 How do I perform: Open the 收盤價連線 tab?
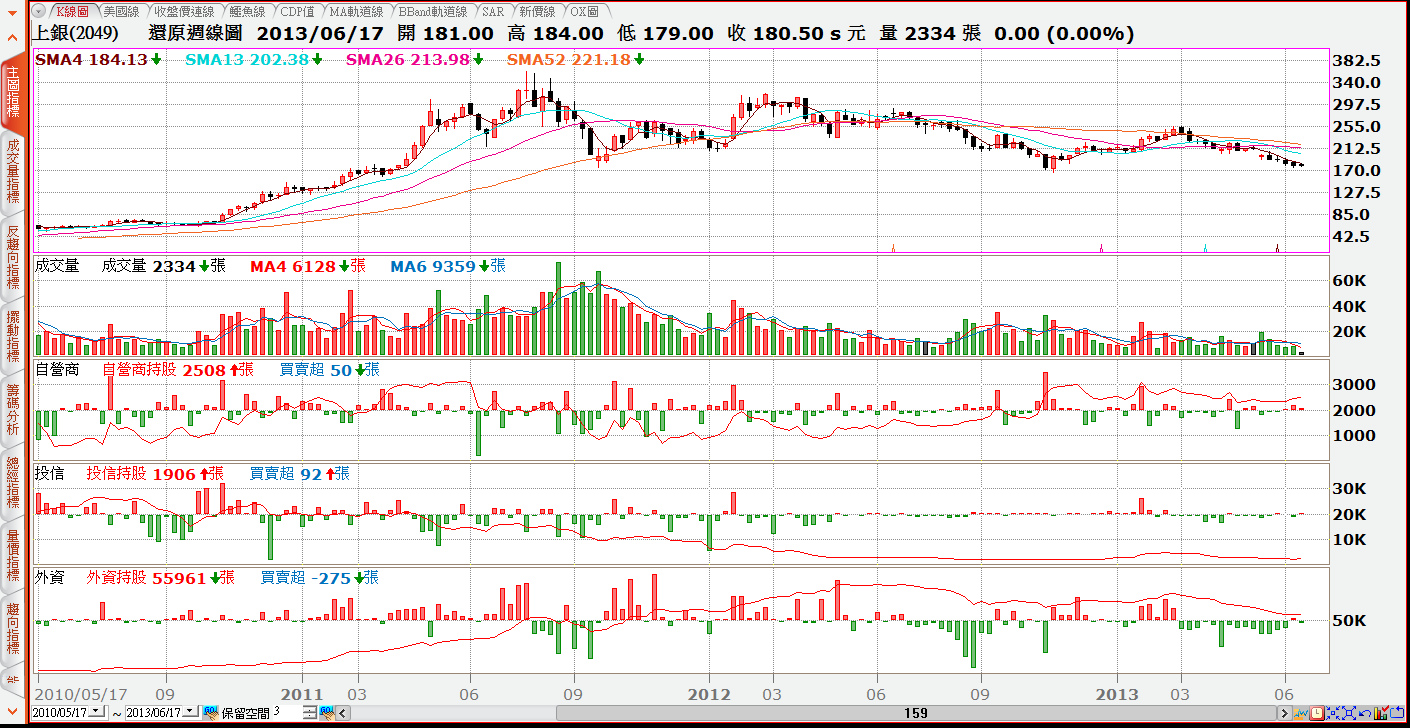click(x=184, y=11)
